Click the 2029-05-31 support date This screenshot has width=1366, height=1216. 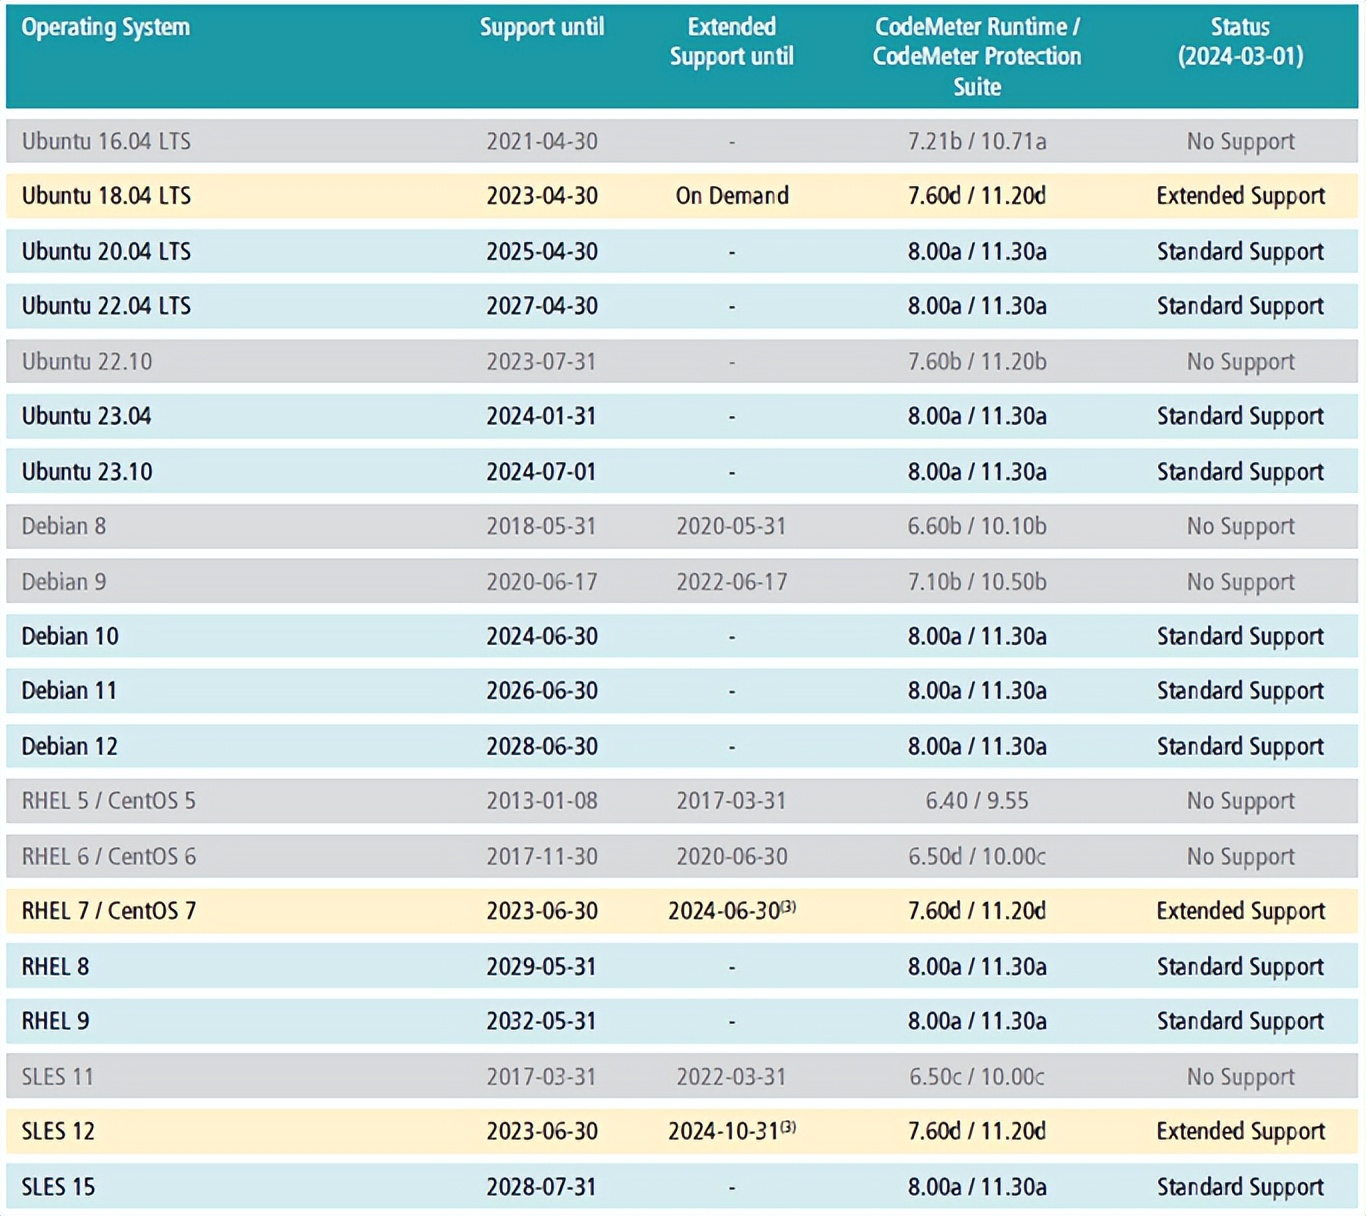(541, 966)
